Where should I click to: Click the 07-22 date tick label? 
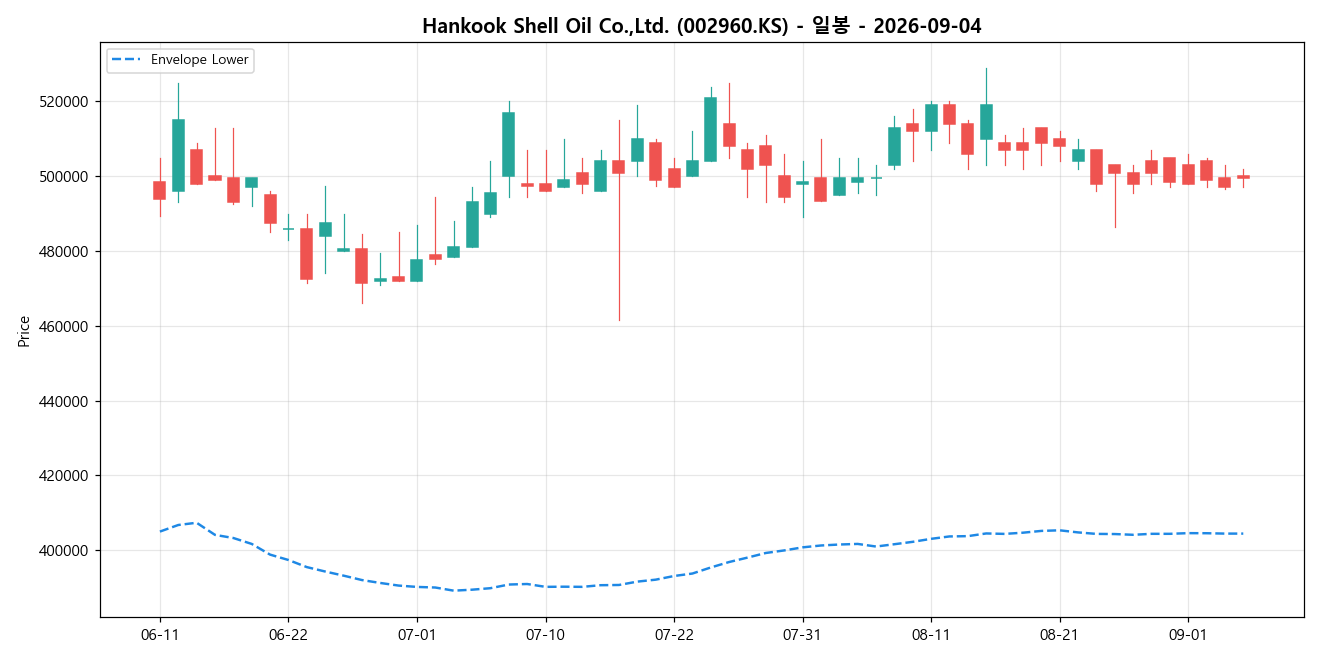674,635
